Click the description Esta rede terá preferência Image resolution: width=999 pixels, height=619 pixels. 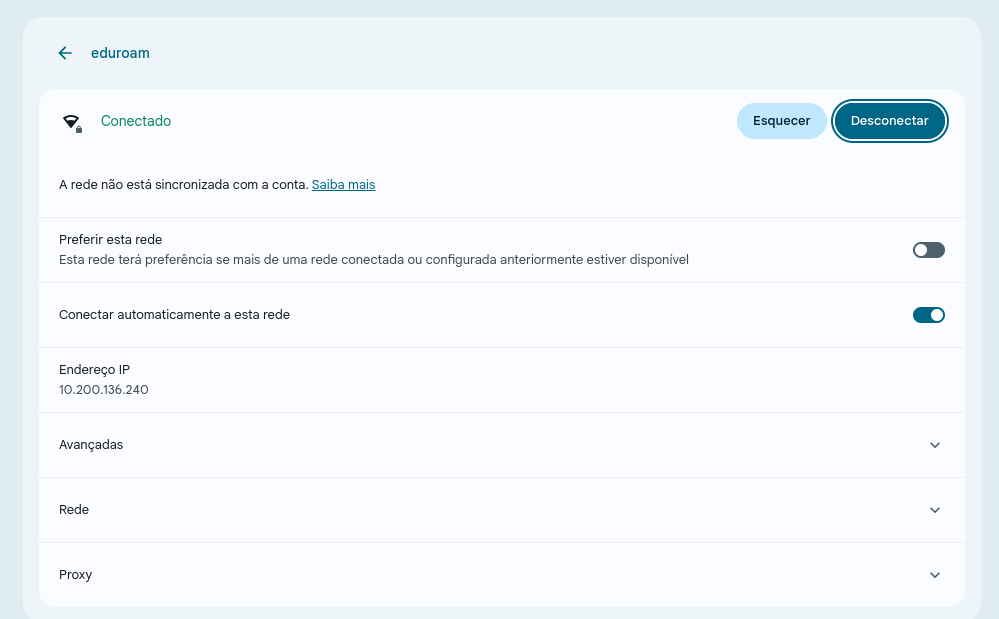point(374,260)
